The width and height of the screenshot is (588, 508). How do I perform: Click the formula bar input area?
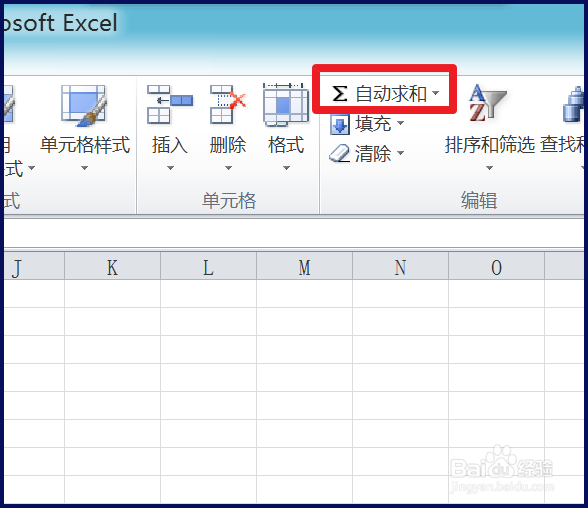point(294,233)
